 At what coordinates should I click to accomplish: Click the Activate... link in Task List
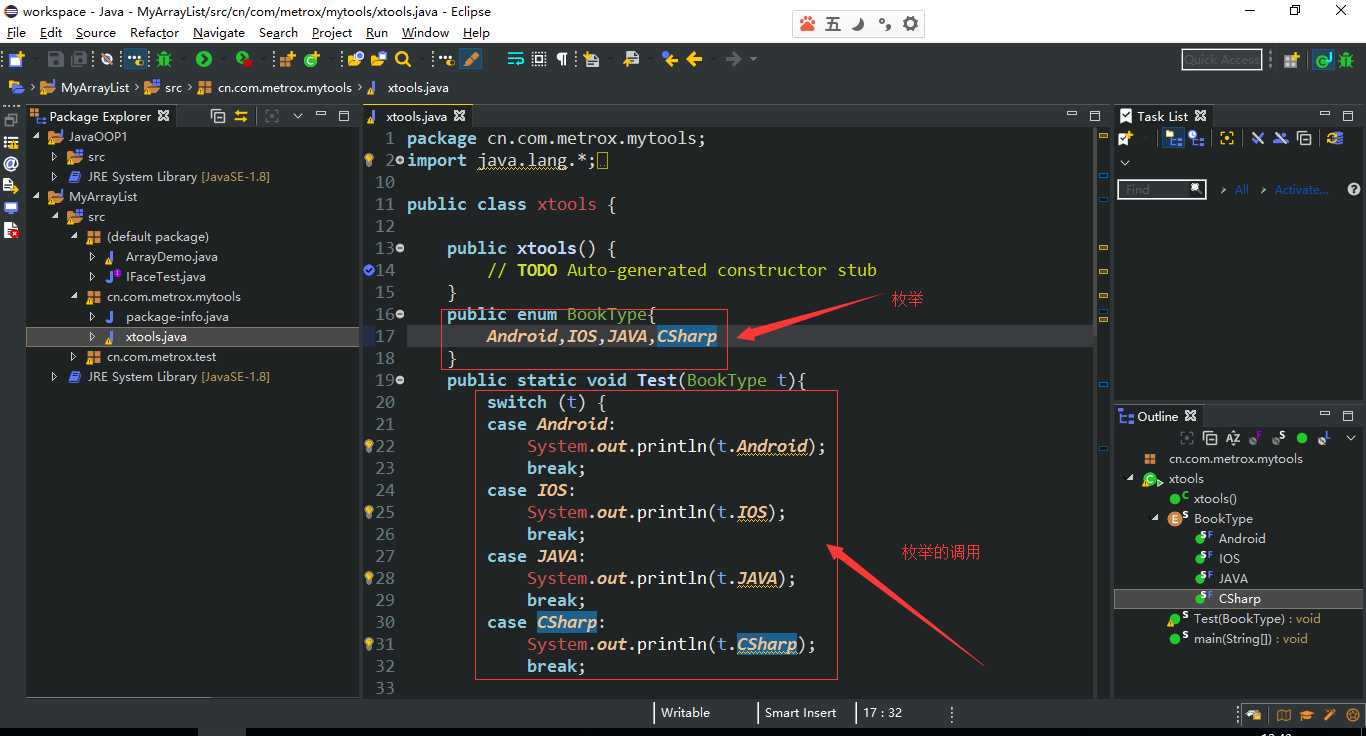(x=1301, y=189)
